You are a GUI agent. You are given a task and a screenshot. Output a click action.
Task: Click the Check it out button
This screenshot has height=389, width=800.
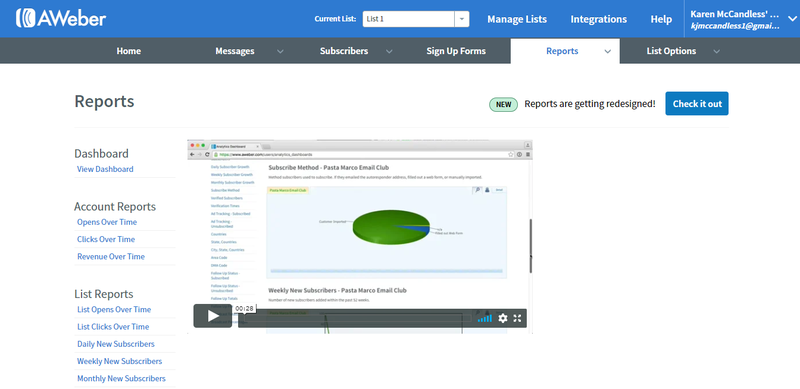[x=697, y=104]
